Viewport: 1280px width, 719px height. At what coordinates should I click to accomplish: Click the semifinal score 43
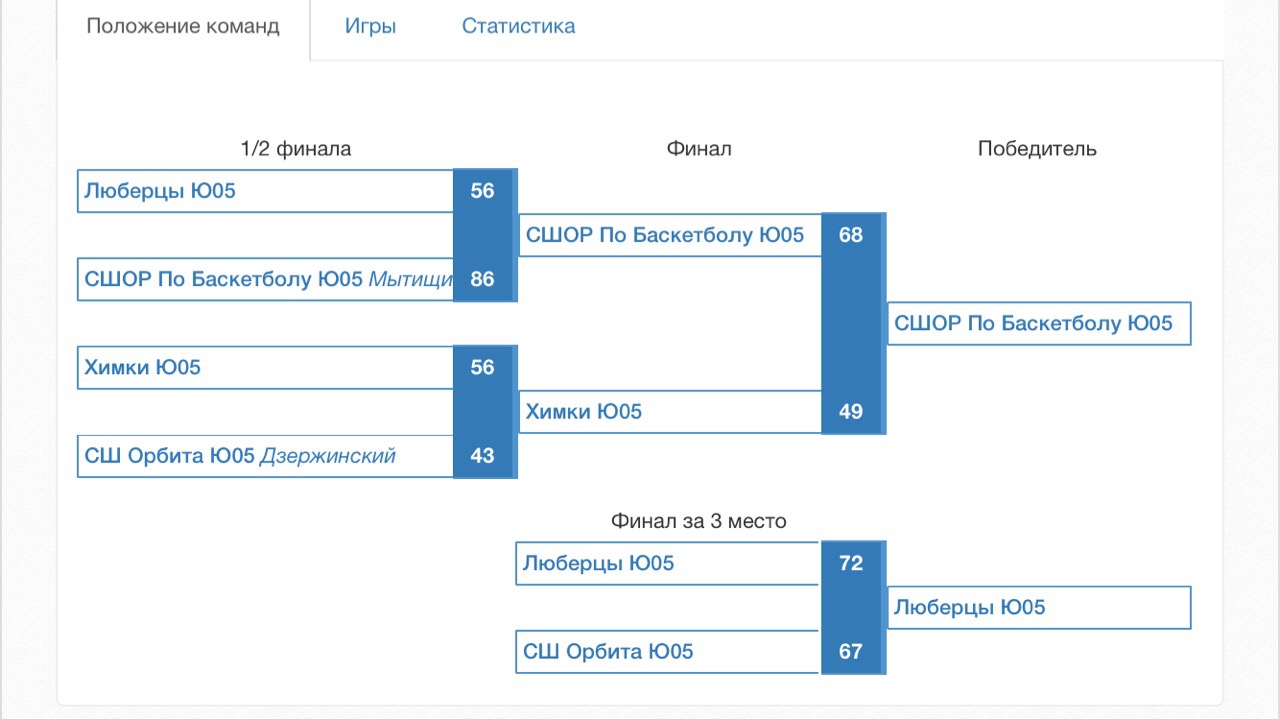pos(482,455)
